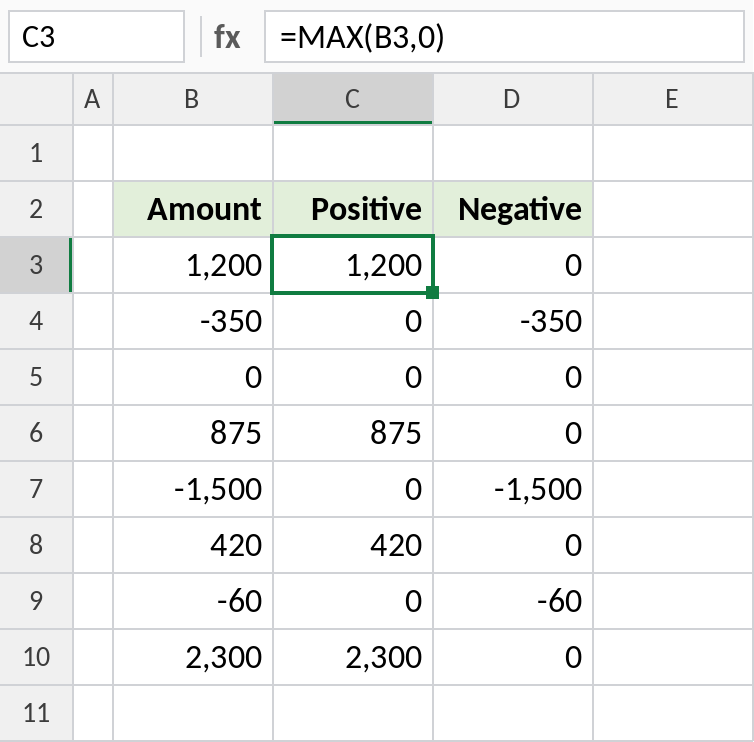Select cell D9 with -60
The width and height of the screenshot is (754, 742).
[x=513, y=601]
